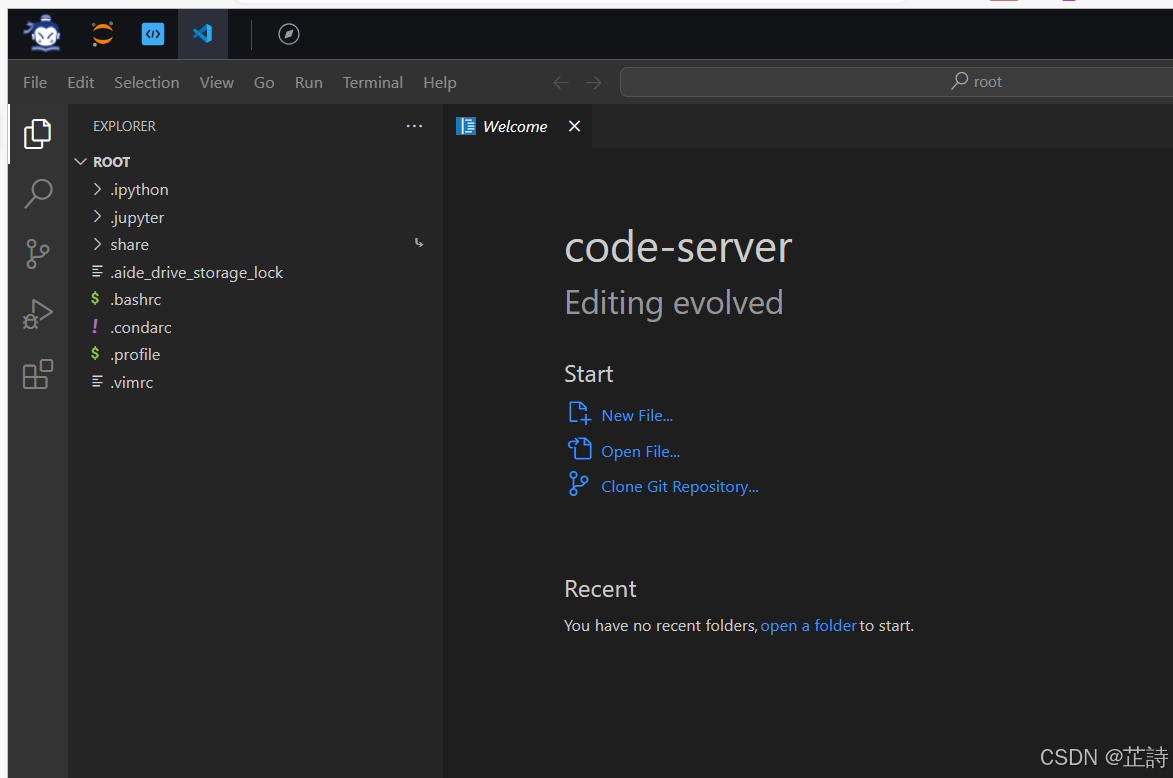Open the Jupyter launcher icon
This screenshot has height=778, width=1173.
(102, 34)
